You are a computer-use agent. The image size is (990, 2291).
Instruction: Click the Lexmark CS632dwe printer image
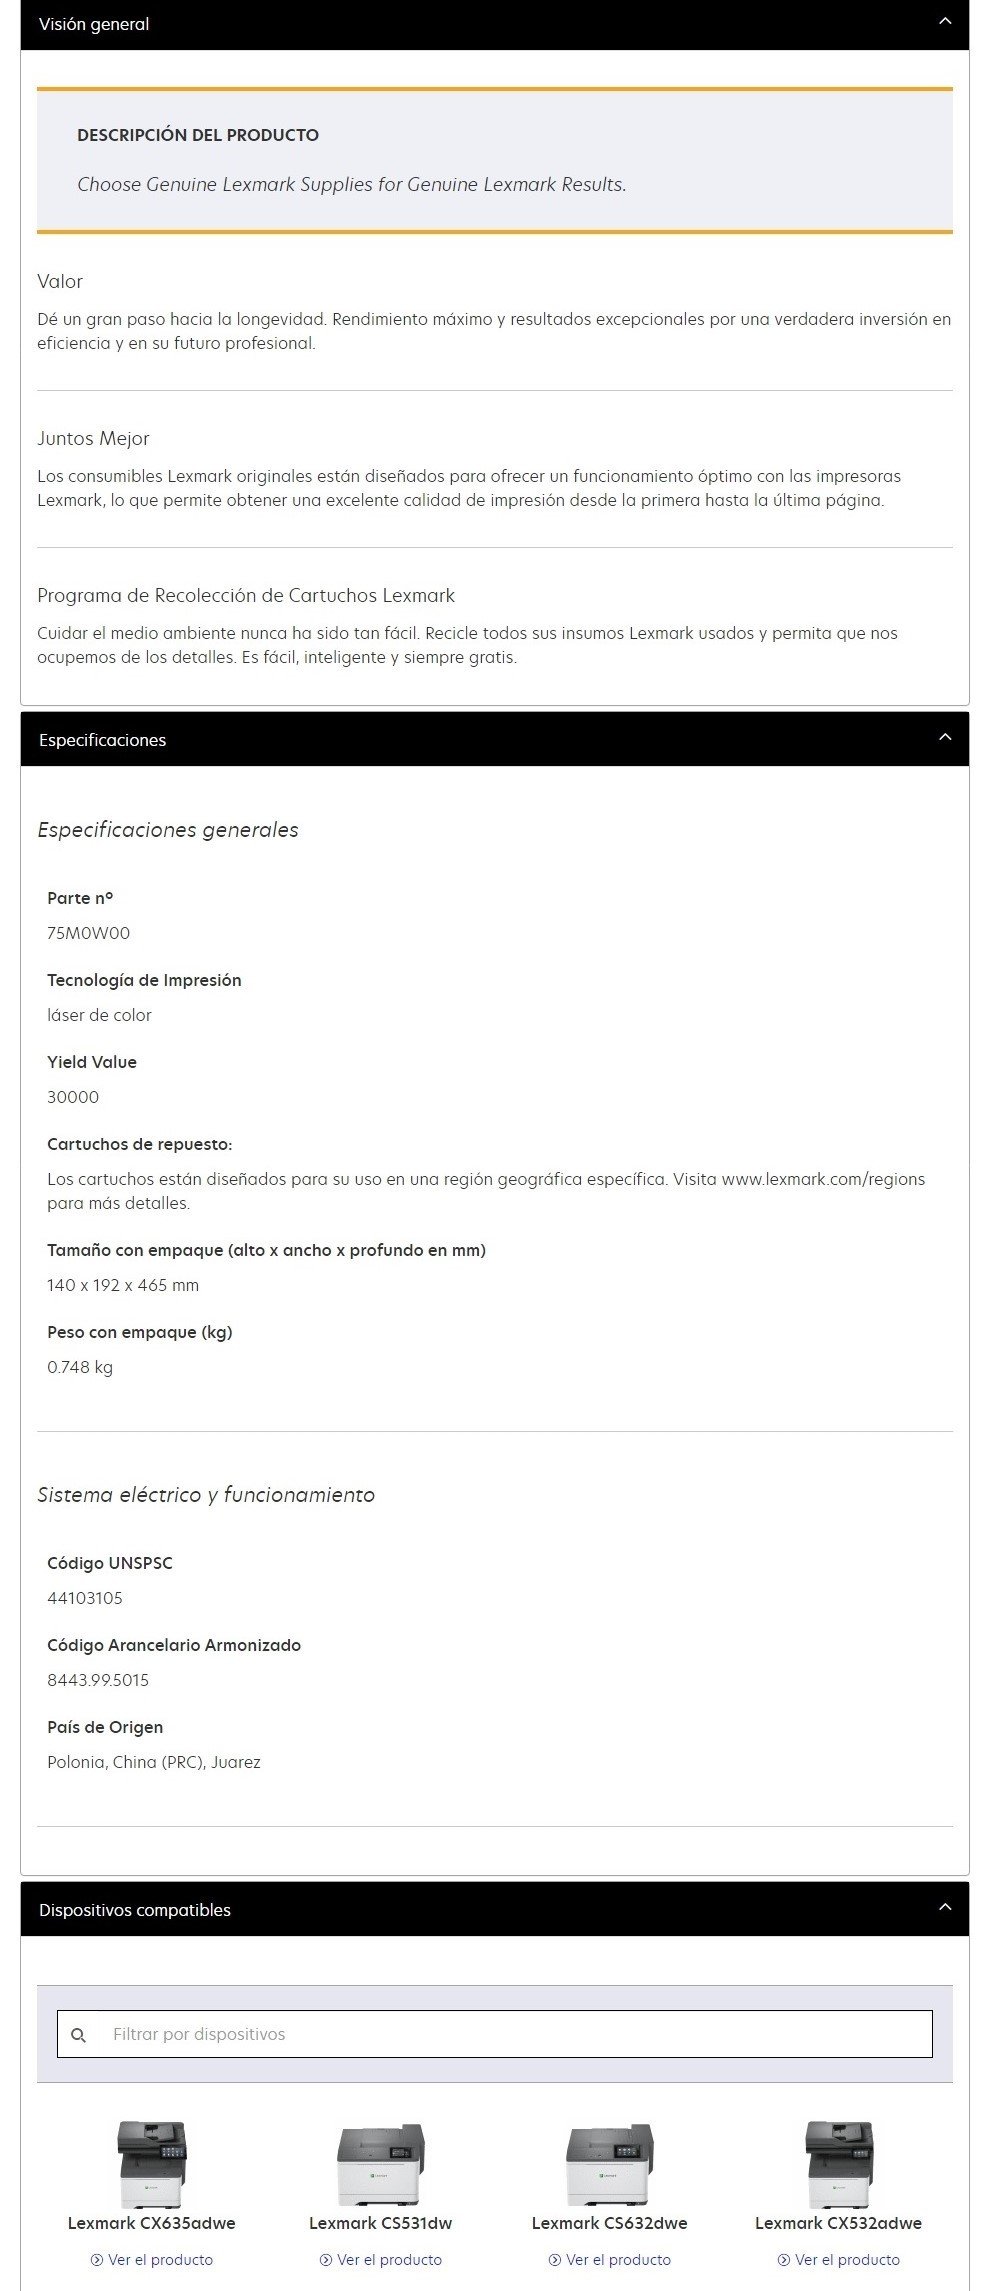(x=610, y=2164)
